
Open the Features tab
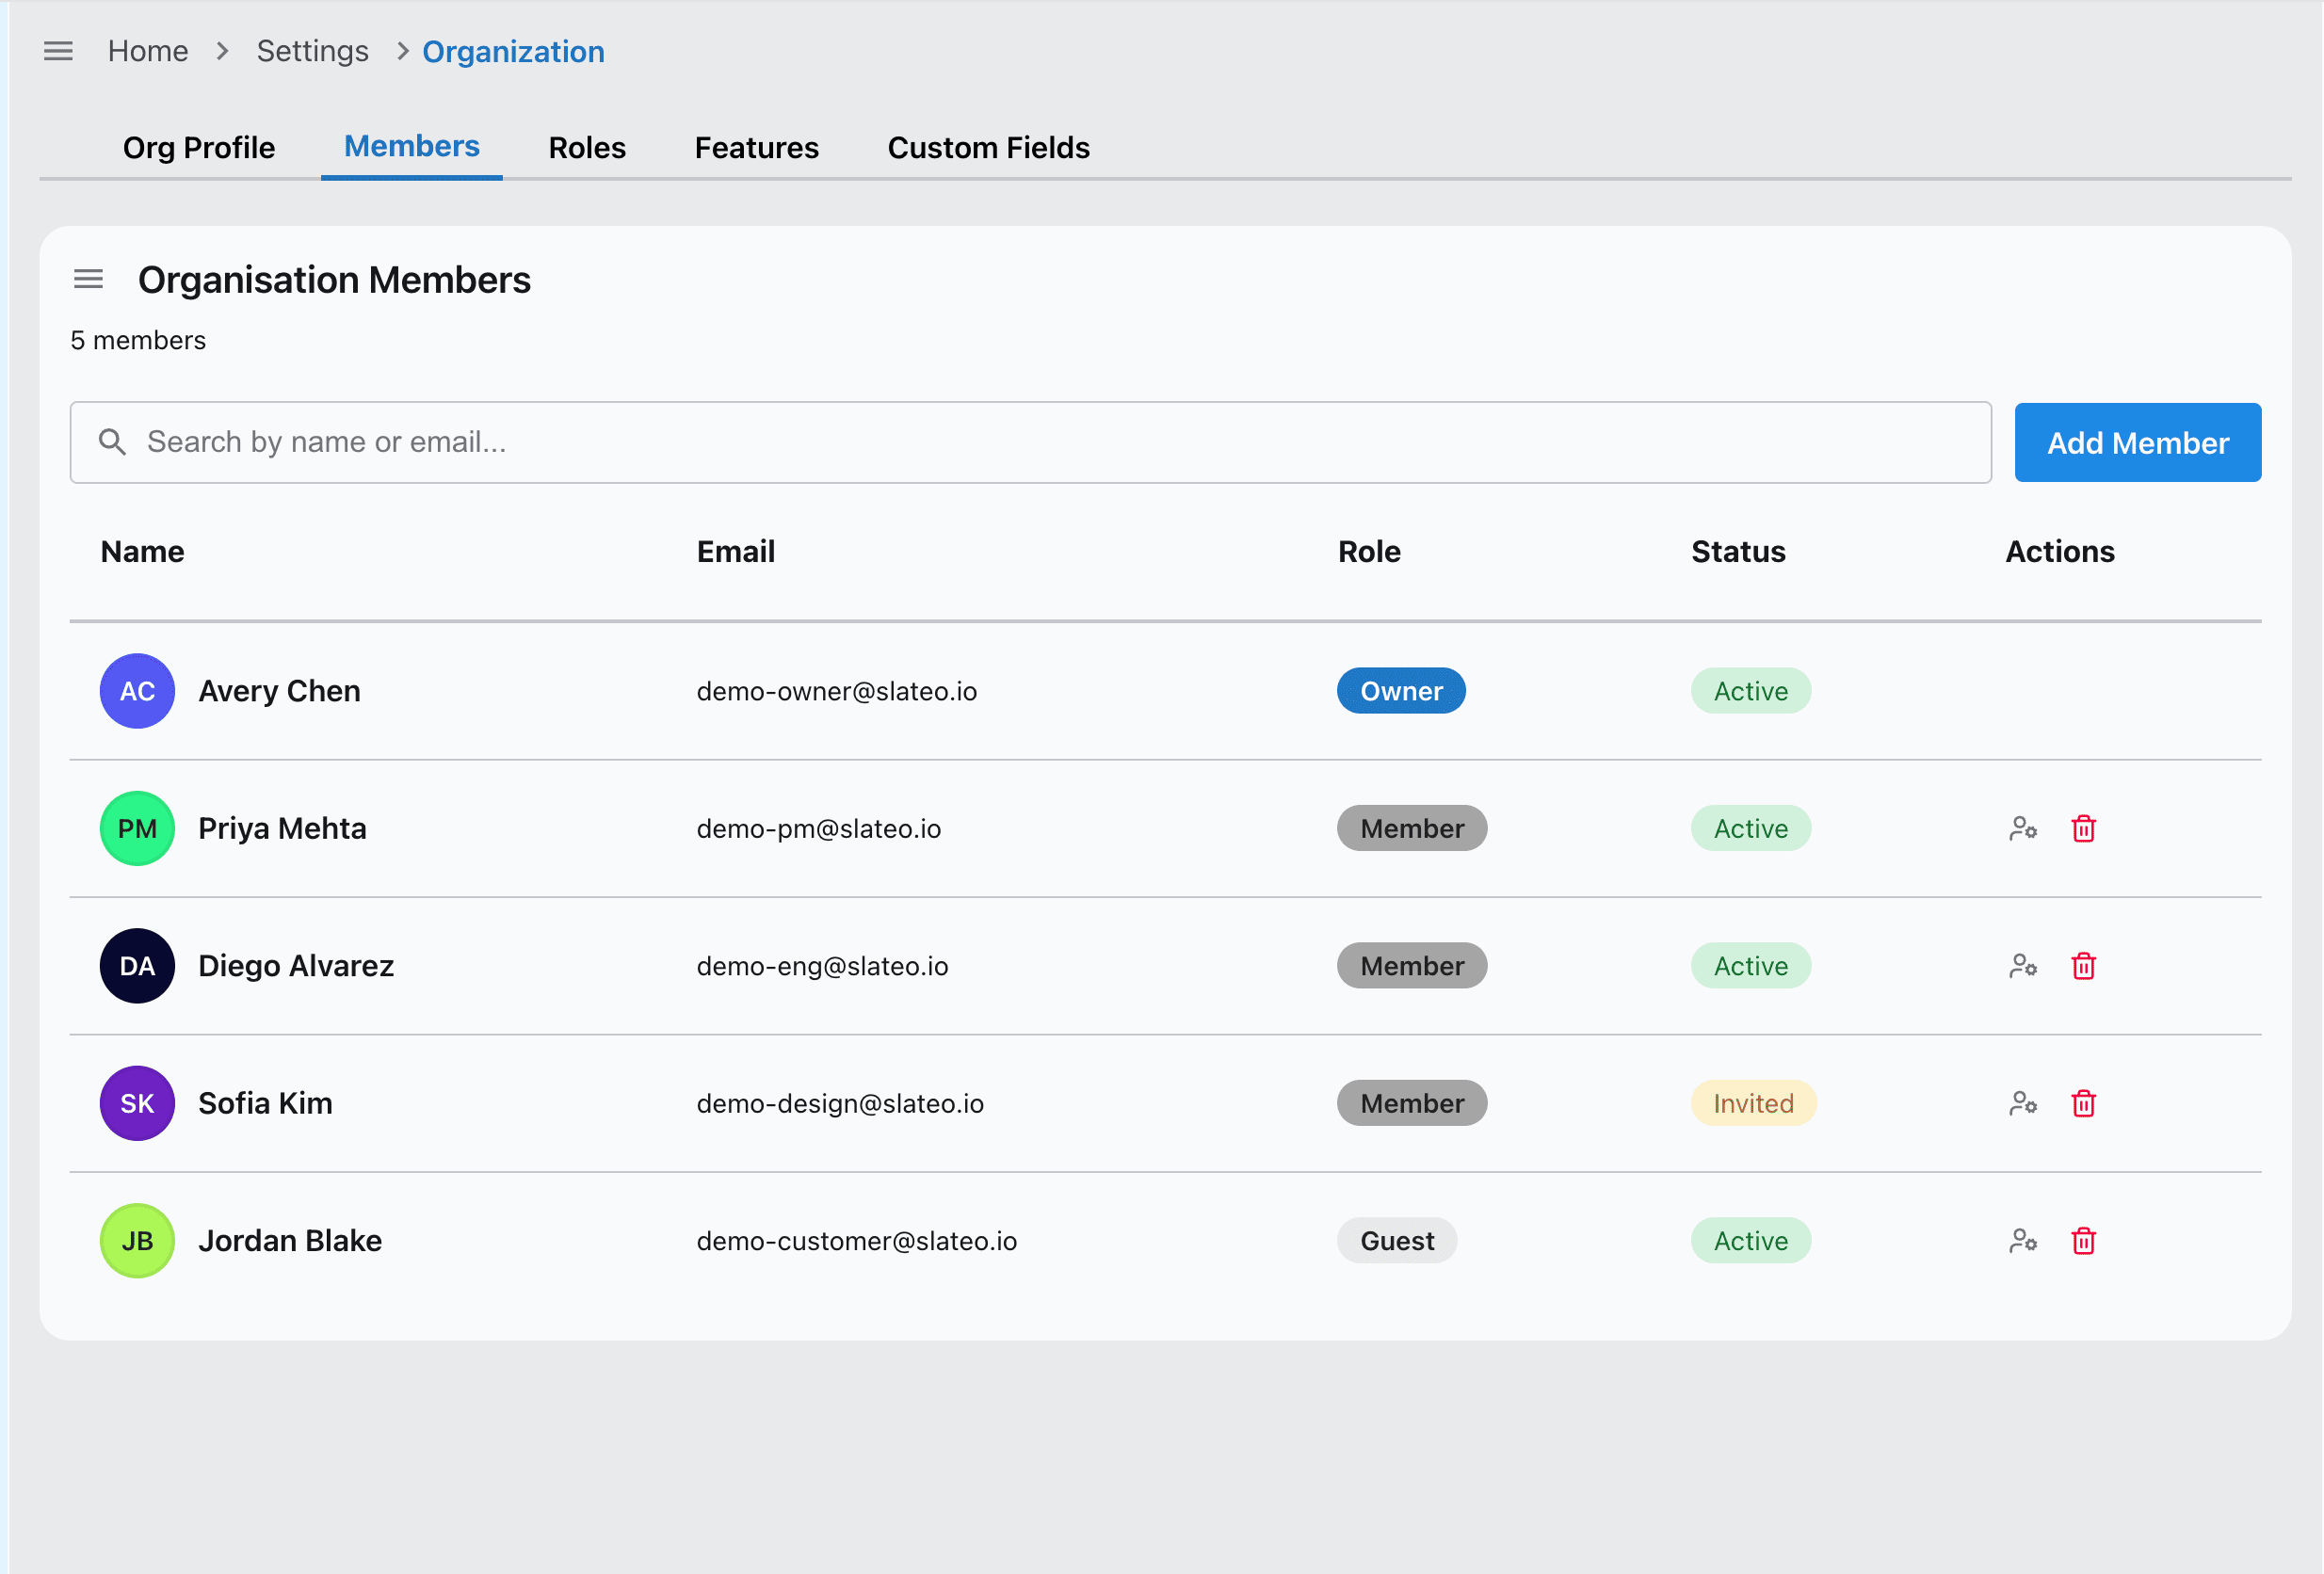pyautogui.click(x=757, y=148)
